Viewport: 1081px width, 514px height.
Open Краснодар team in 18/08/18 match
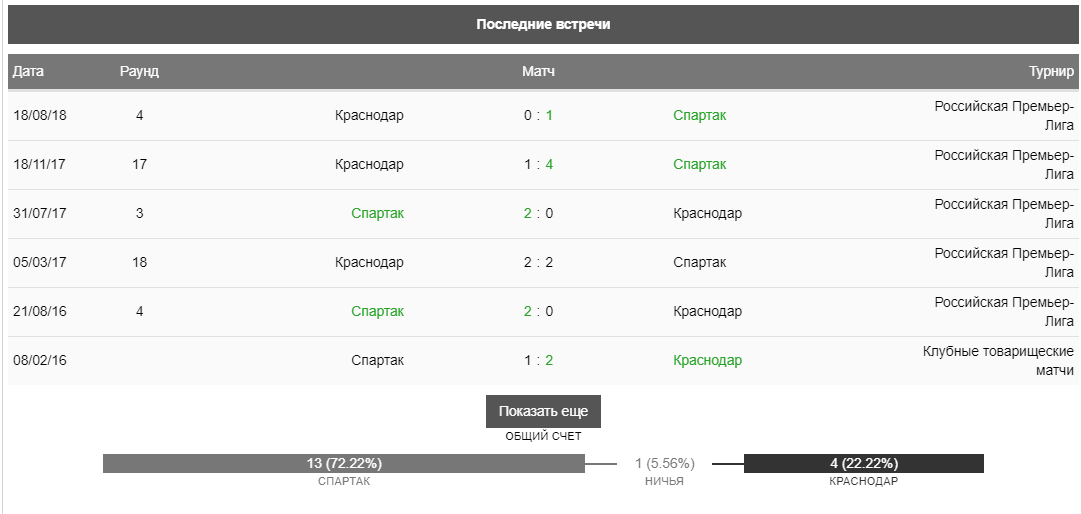[x=370, y=116]
